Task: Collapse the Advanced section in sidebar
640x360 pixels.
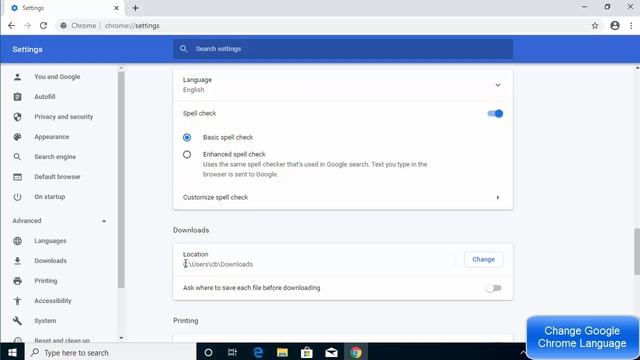Action: (x=104, y=221)
